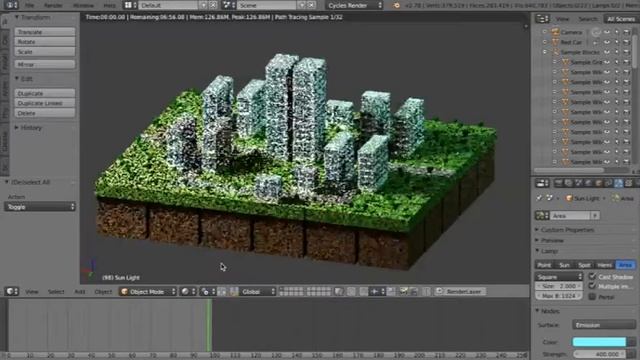Toggle Cast Shadow checkbox
640x360 pixels.
point(592,276)
